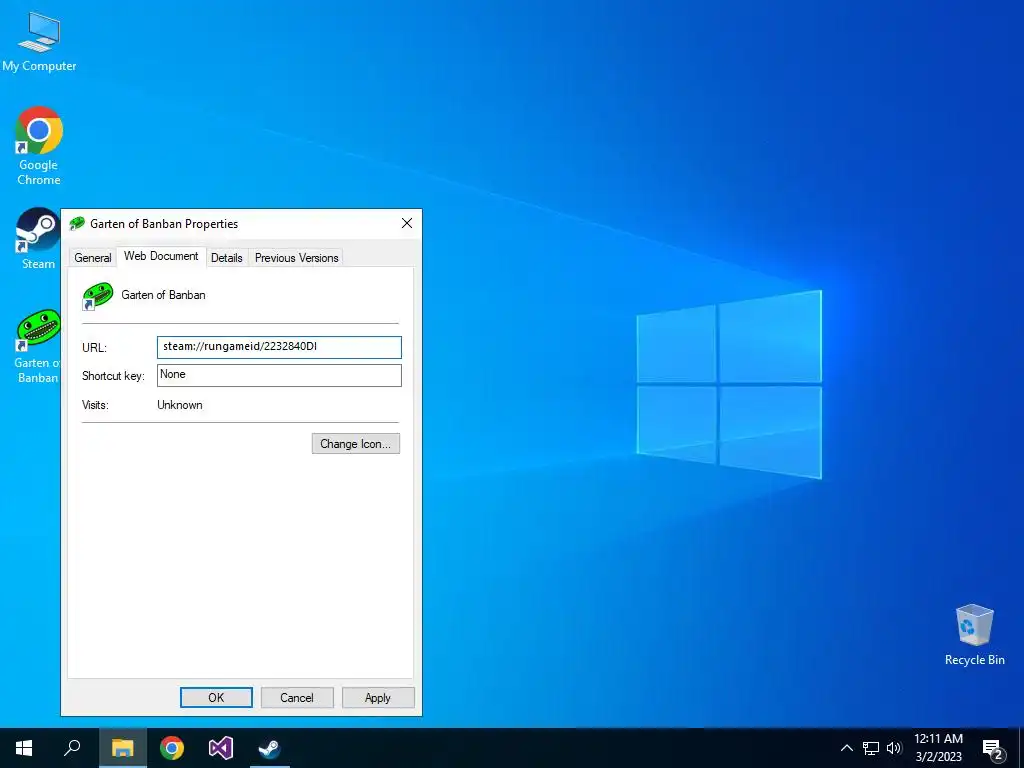Select the Google Chrome desktop shortcut
The image size is (1024, 768).
click(39, 146)
